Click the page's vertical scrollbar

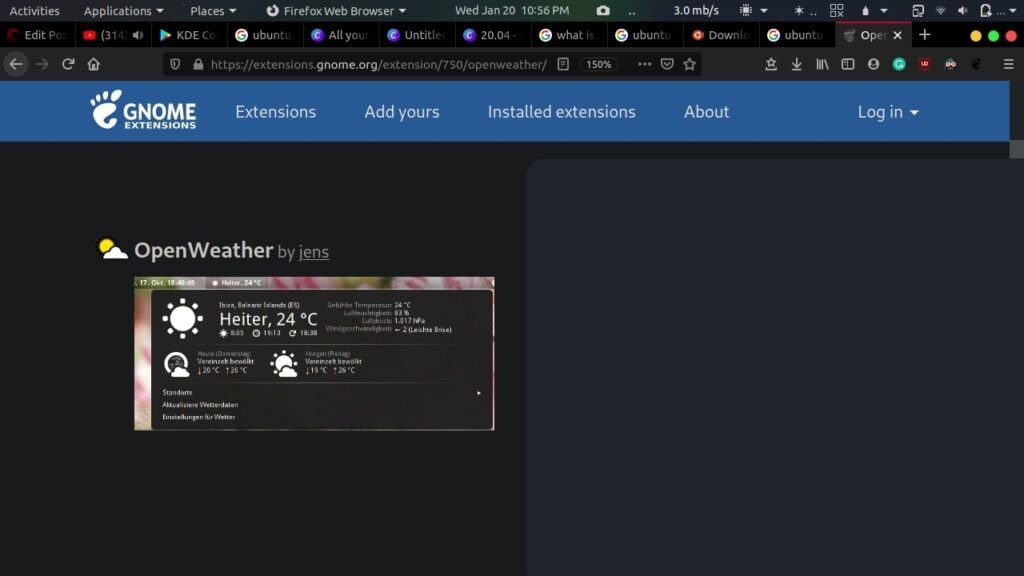click(1016, 149)
